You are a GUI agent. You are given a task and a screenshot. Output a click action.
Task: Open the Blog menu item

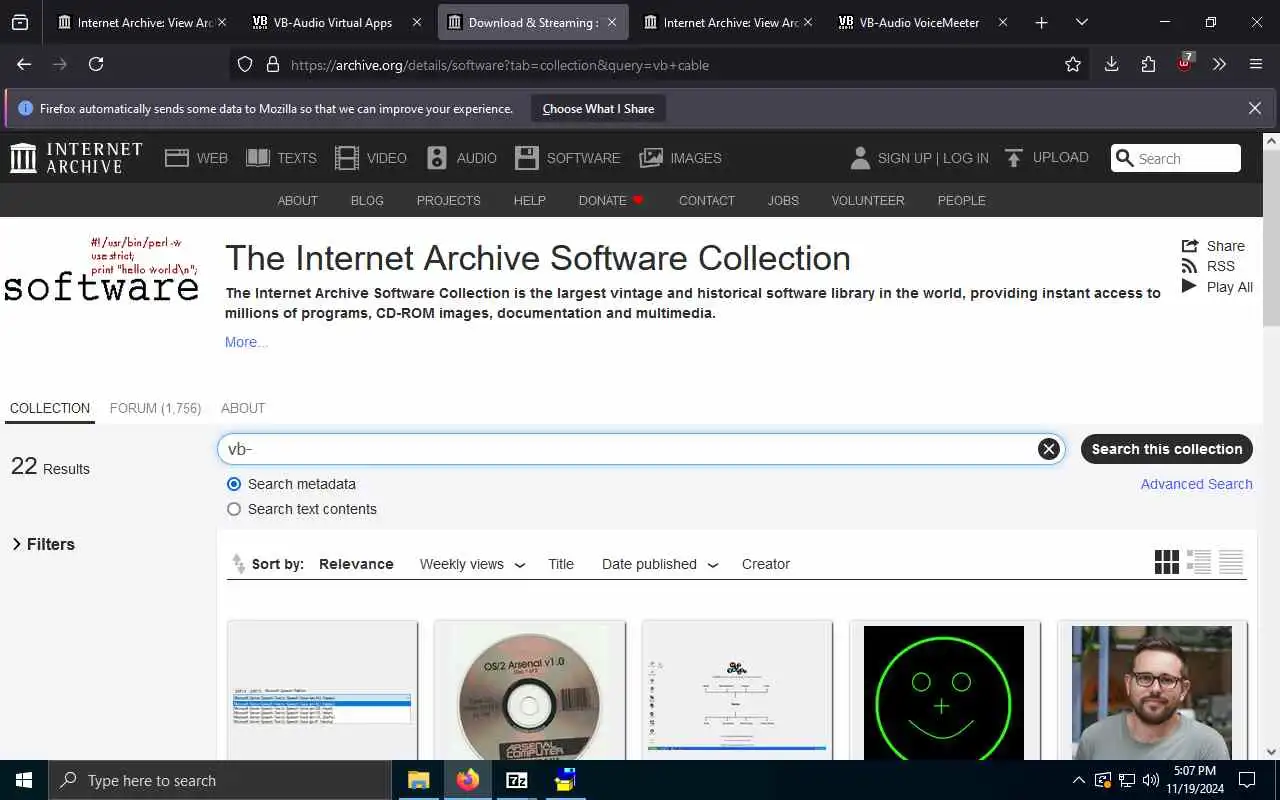click(367, 200)
